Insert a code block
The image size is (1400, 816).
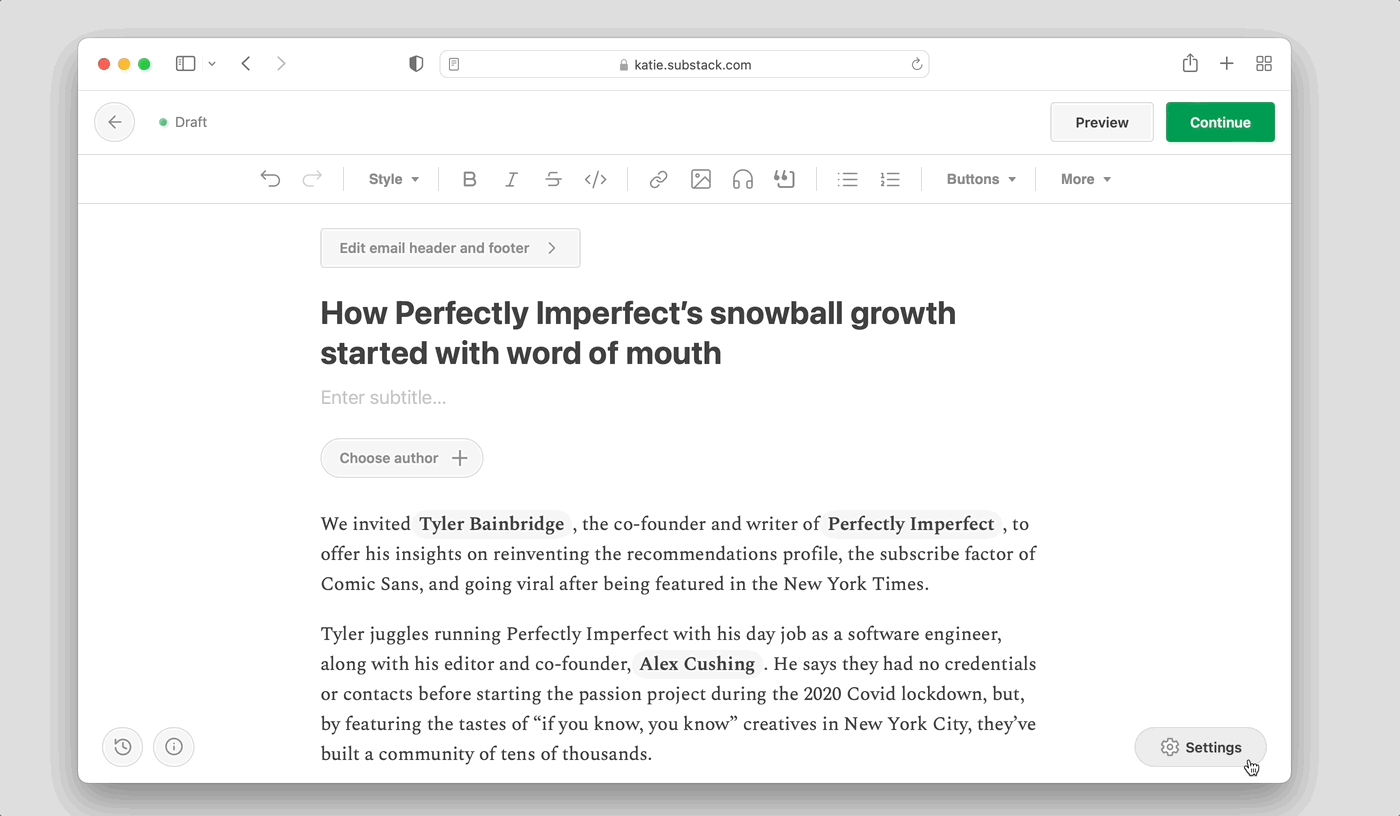coord(596,179)
